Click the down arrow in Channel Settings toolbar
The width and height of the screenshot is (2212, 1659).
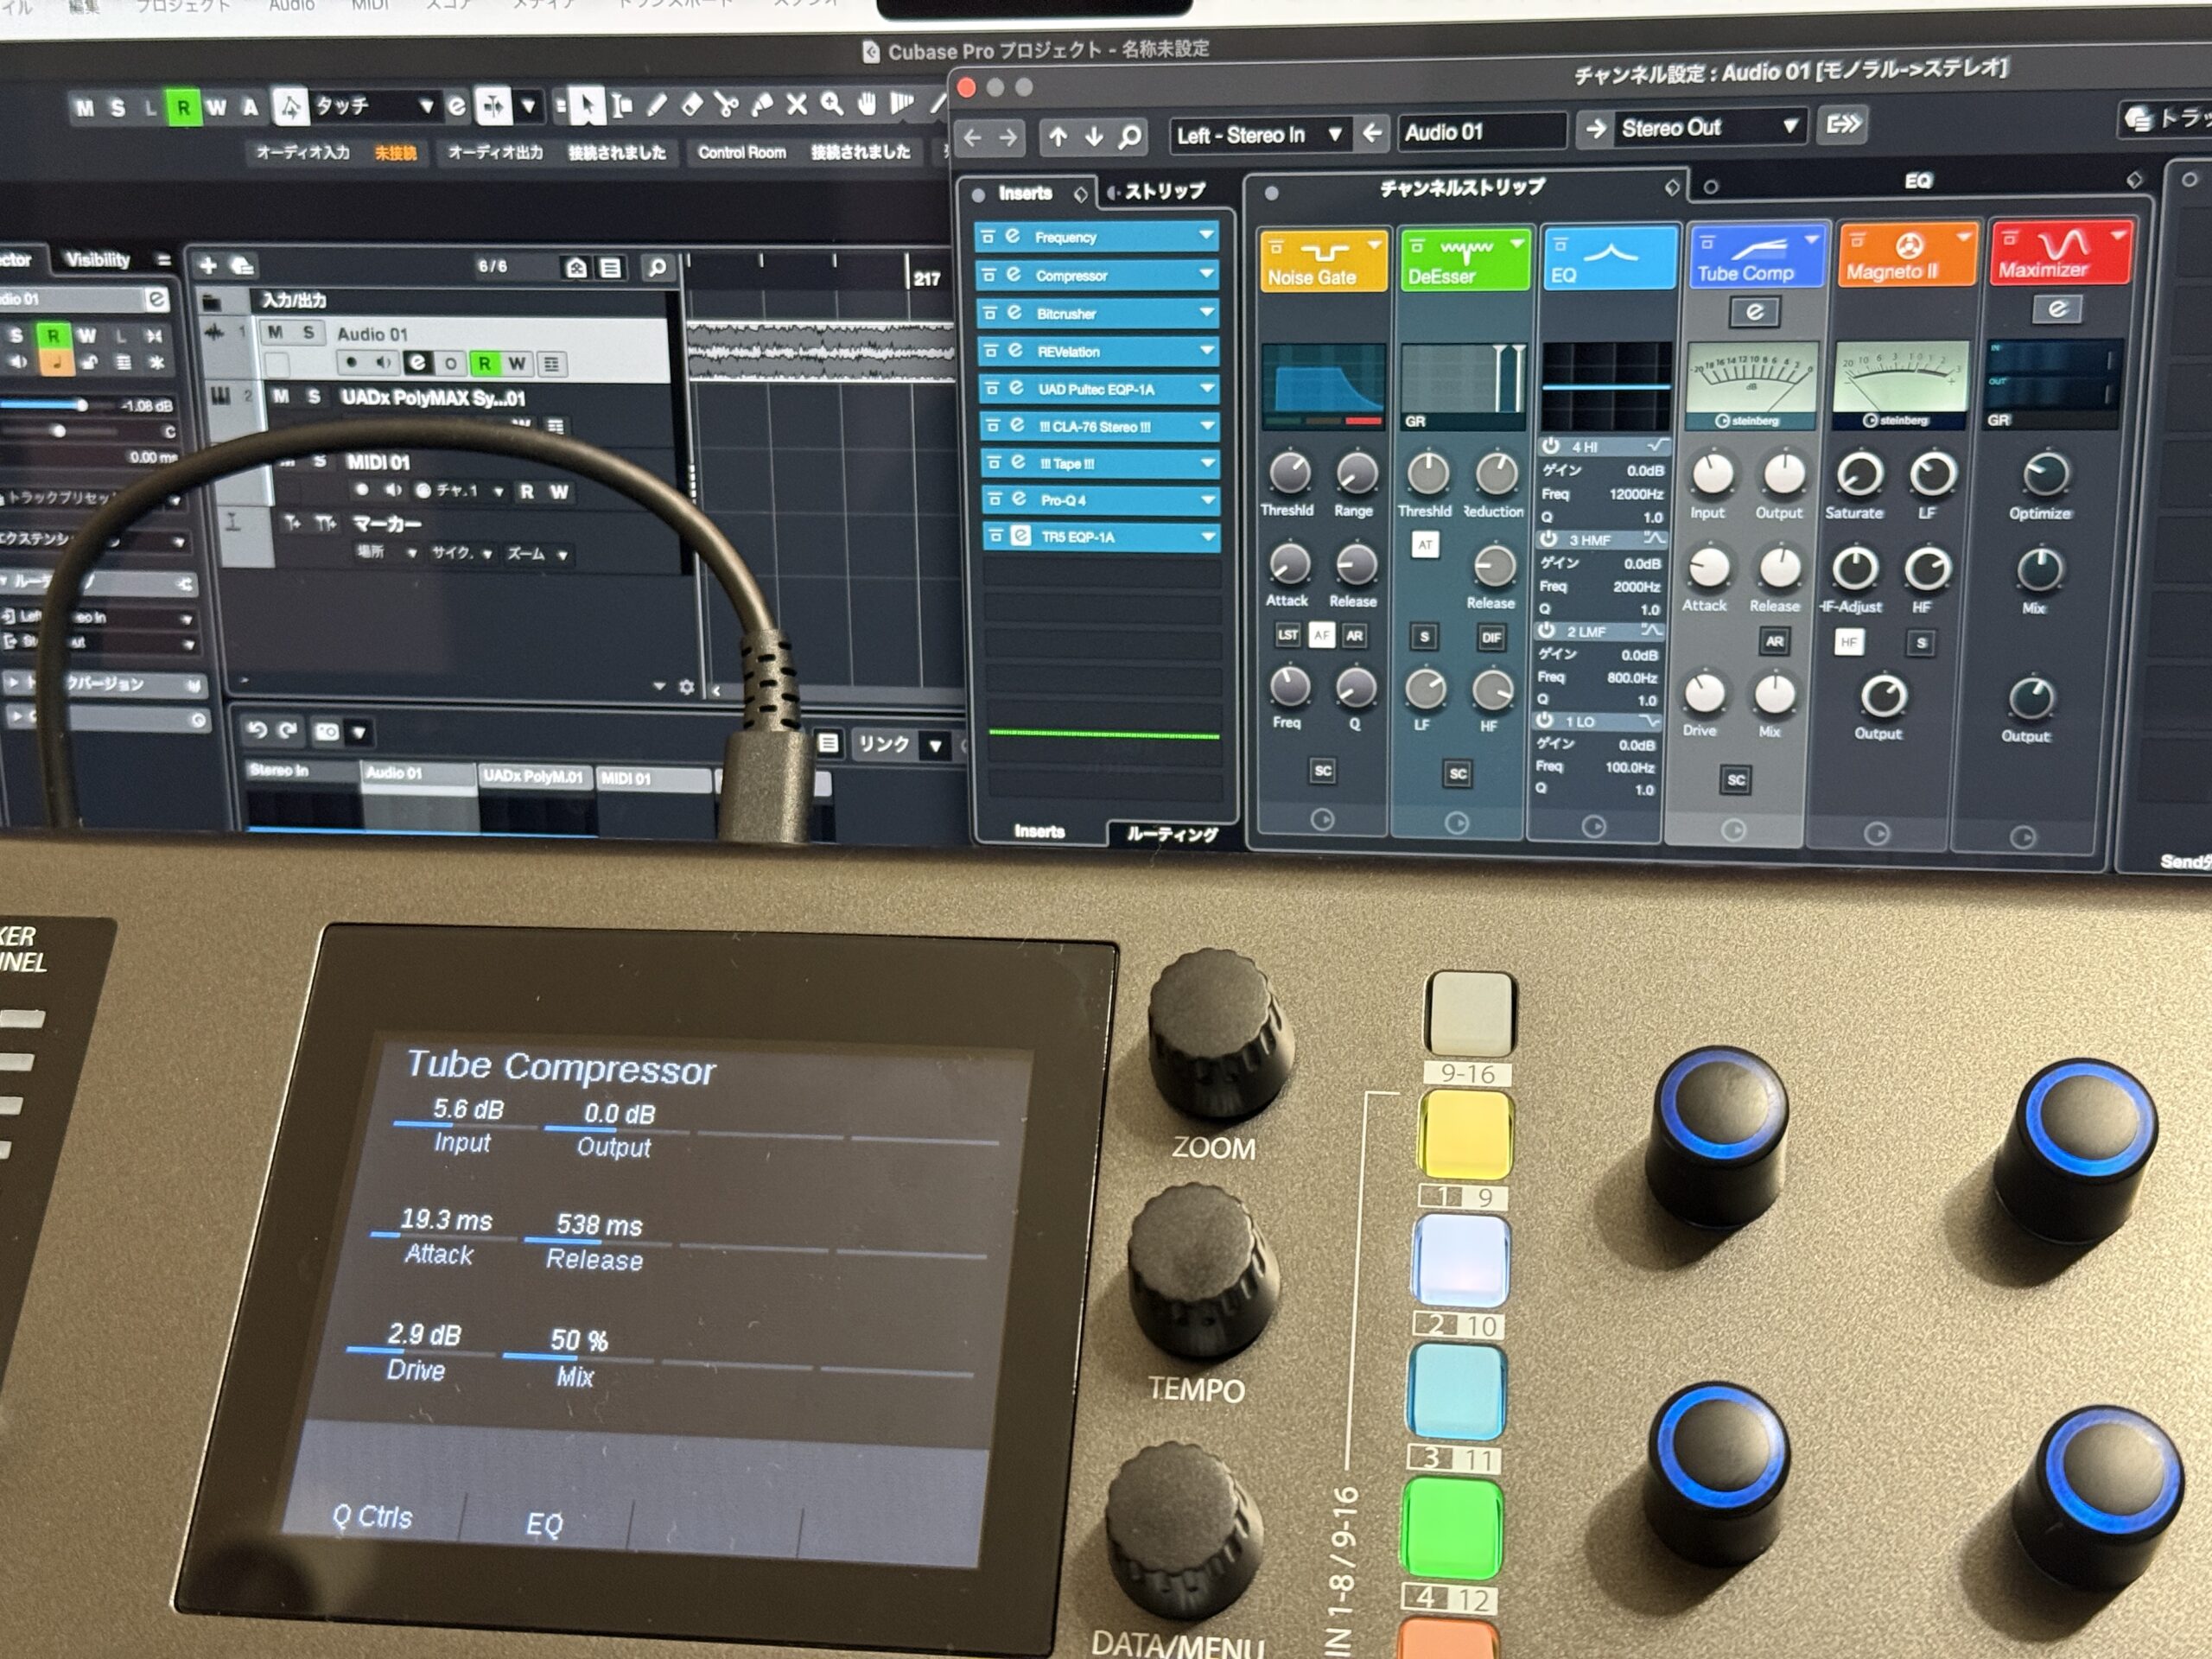click(x=1094, y=136)
